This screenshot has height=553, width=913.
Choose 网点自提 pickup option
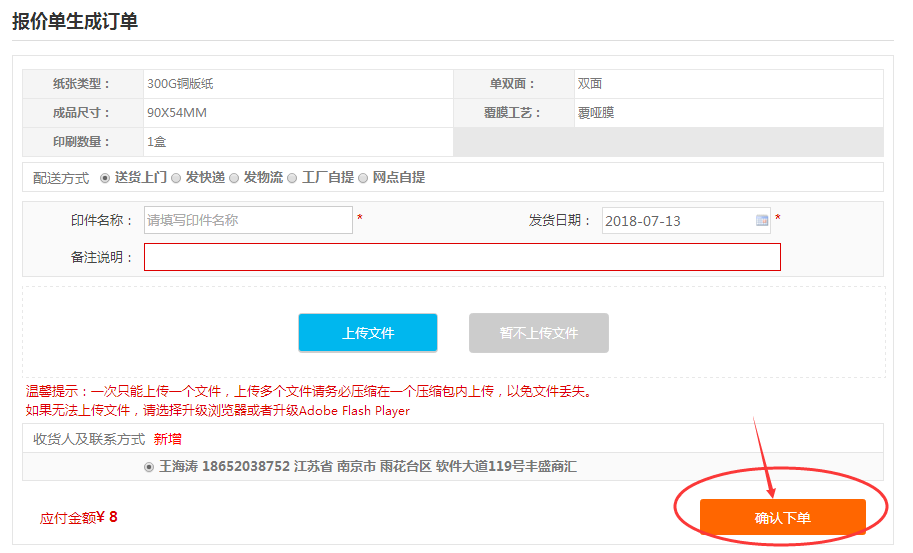(364, 178)
